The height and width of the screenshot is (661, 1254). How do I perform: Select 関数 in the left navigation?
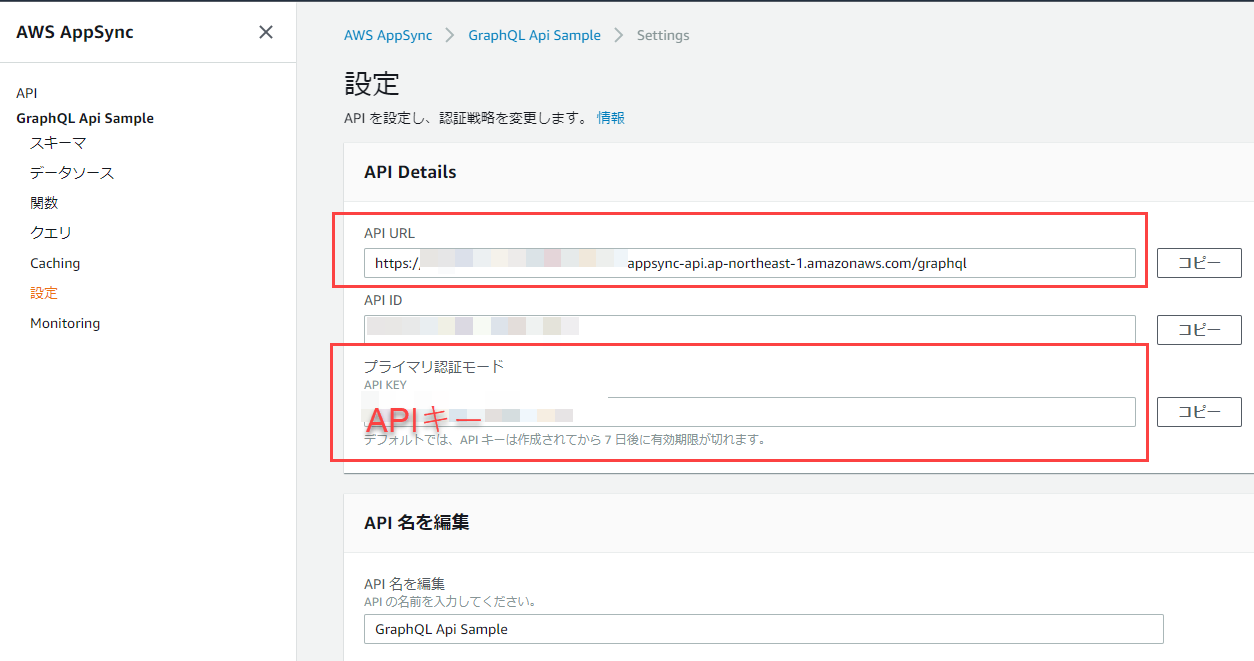pos(44,202)
